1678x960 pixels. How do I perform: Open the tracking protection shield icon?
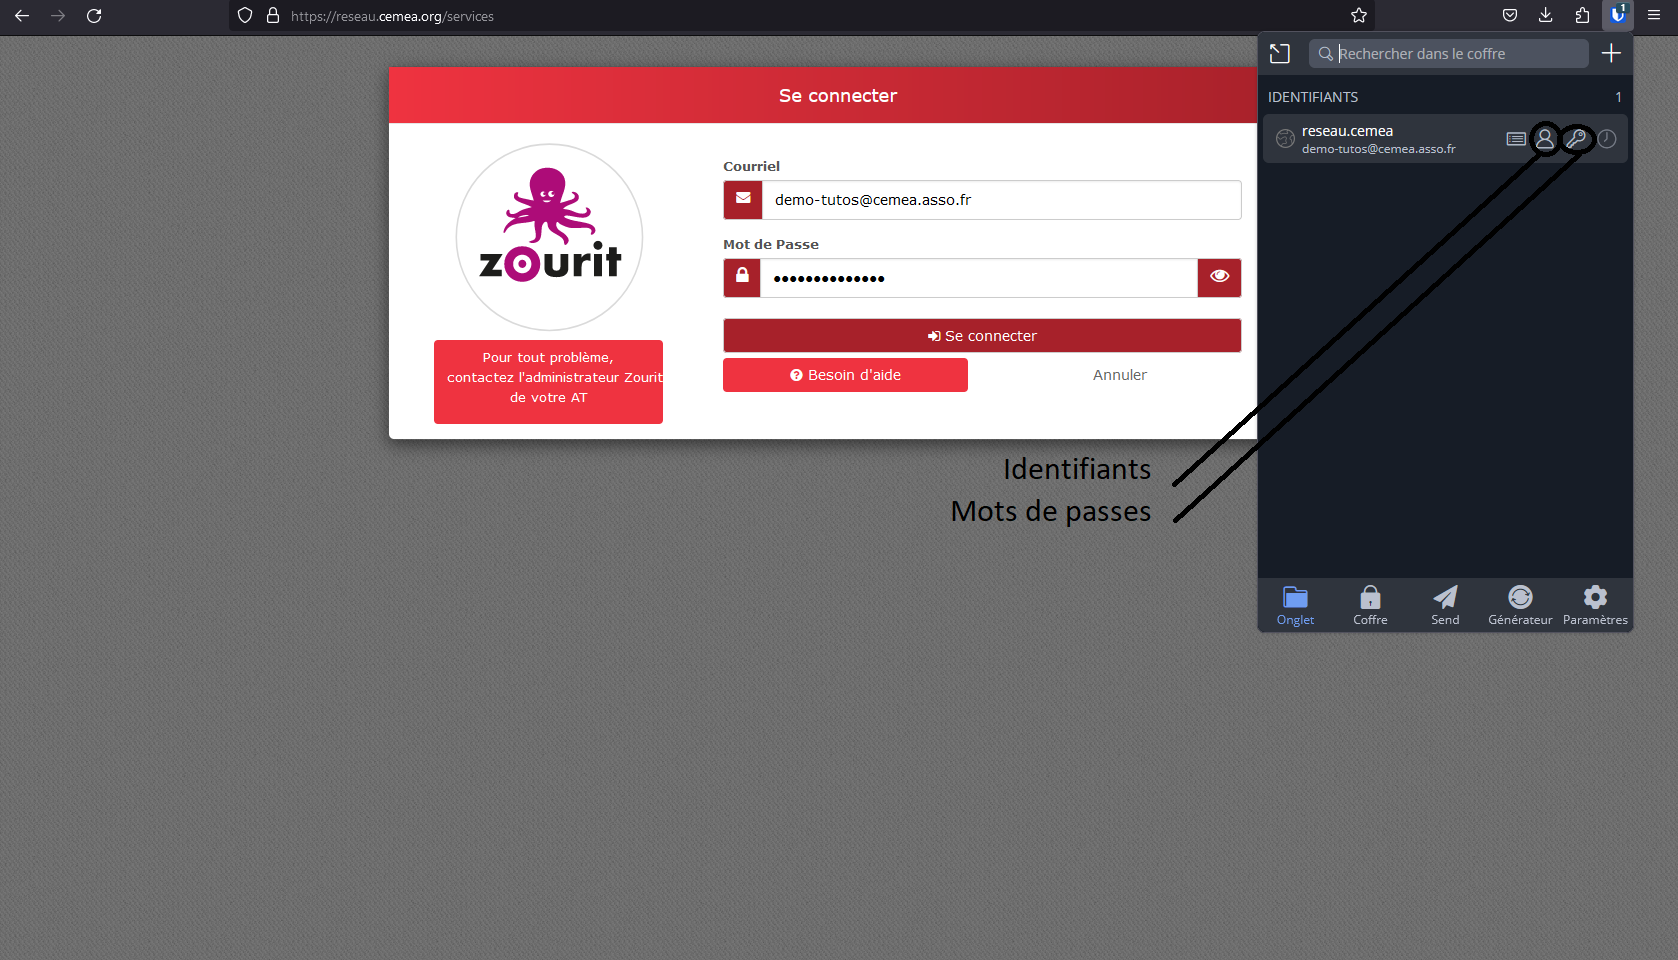[245, 16]
